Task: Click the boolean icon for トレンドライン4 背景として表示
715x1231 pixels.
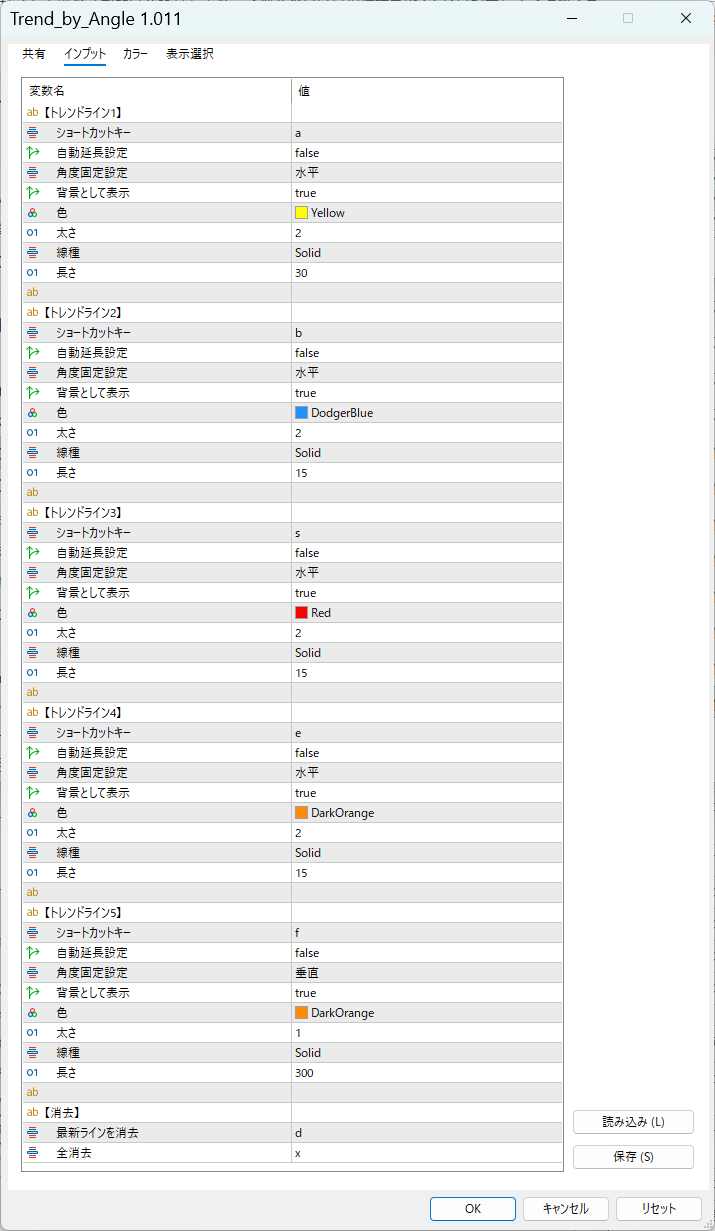Action: [32, 793]
